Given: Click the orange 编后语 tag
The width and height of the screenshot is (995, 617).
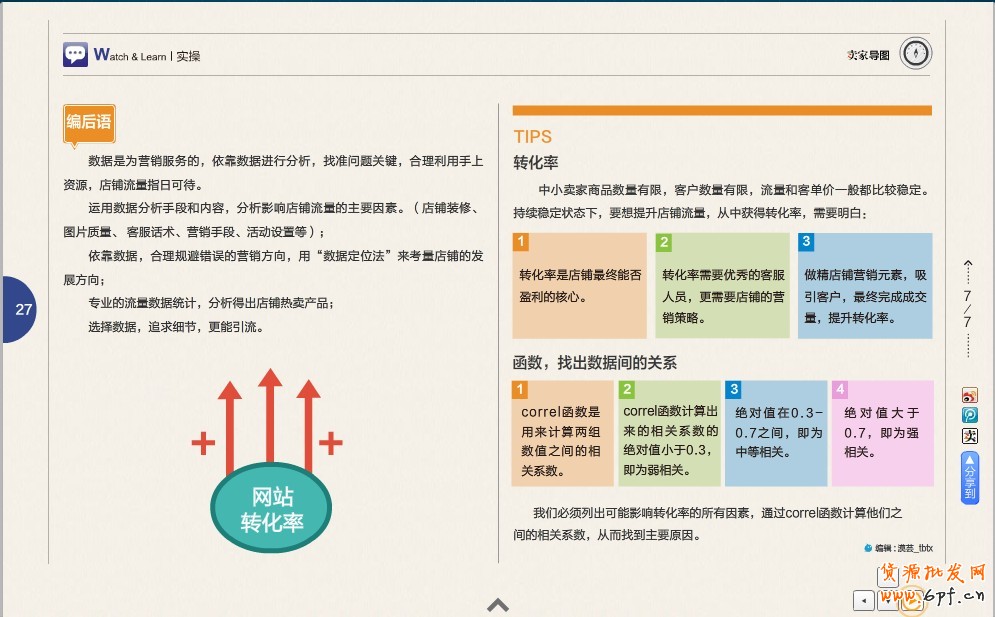Looking at the screenshot, I should (x=88, y=122).
